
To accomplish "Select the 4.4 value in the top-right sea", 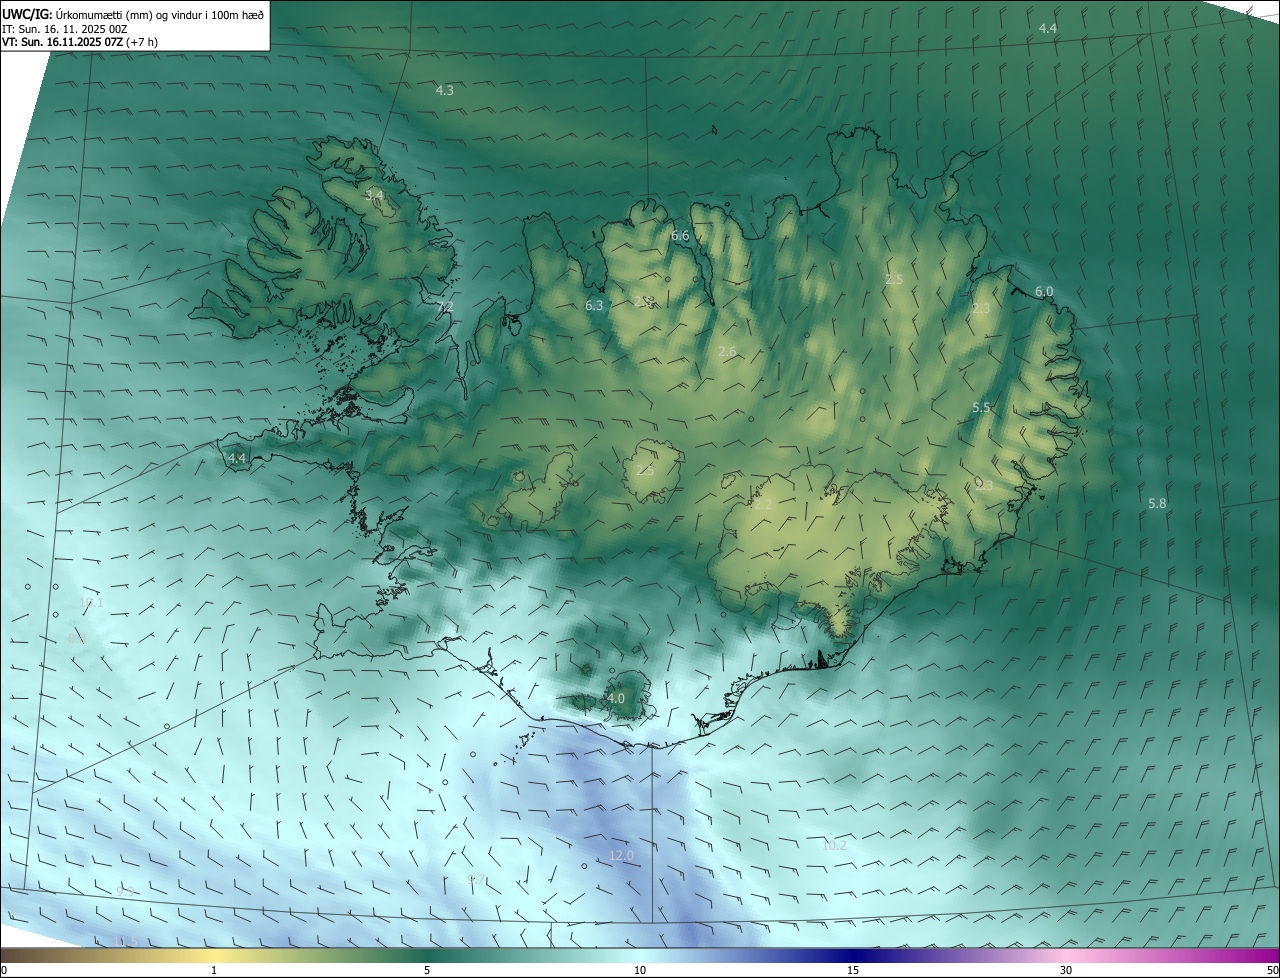I will (1048, 29).
